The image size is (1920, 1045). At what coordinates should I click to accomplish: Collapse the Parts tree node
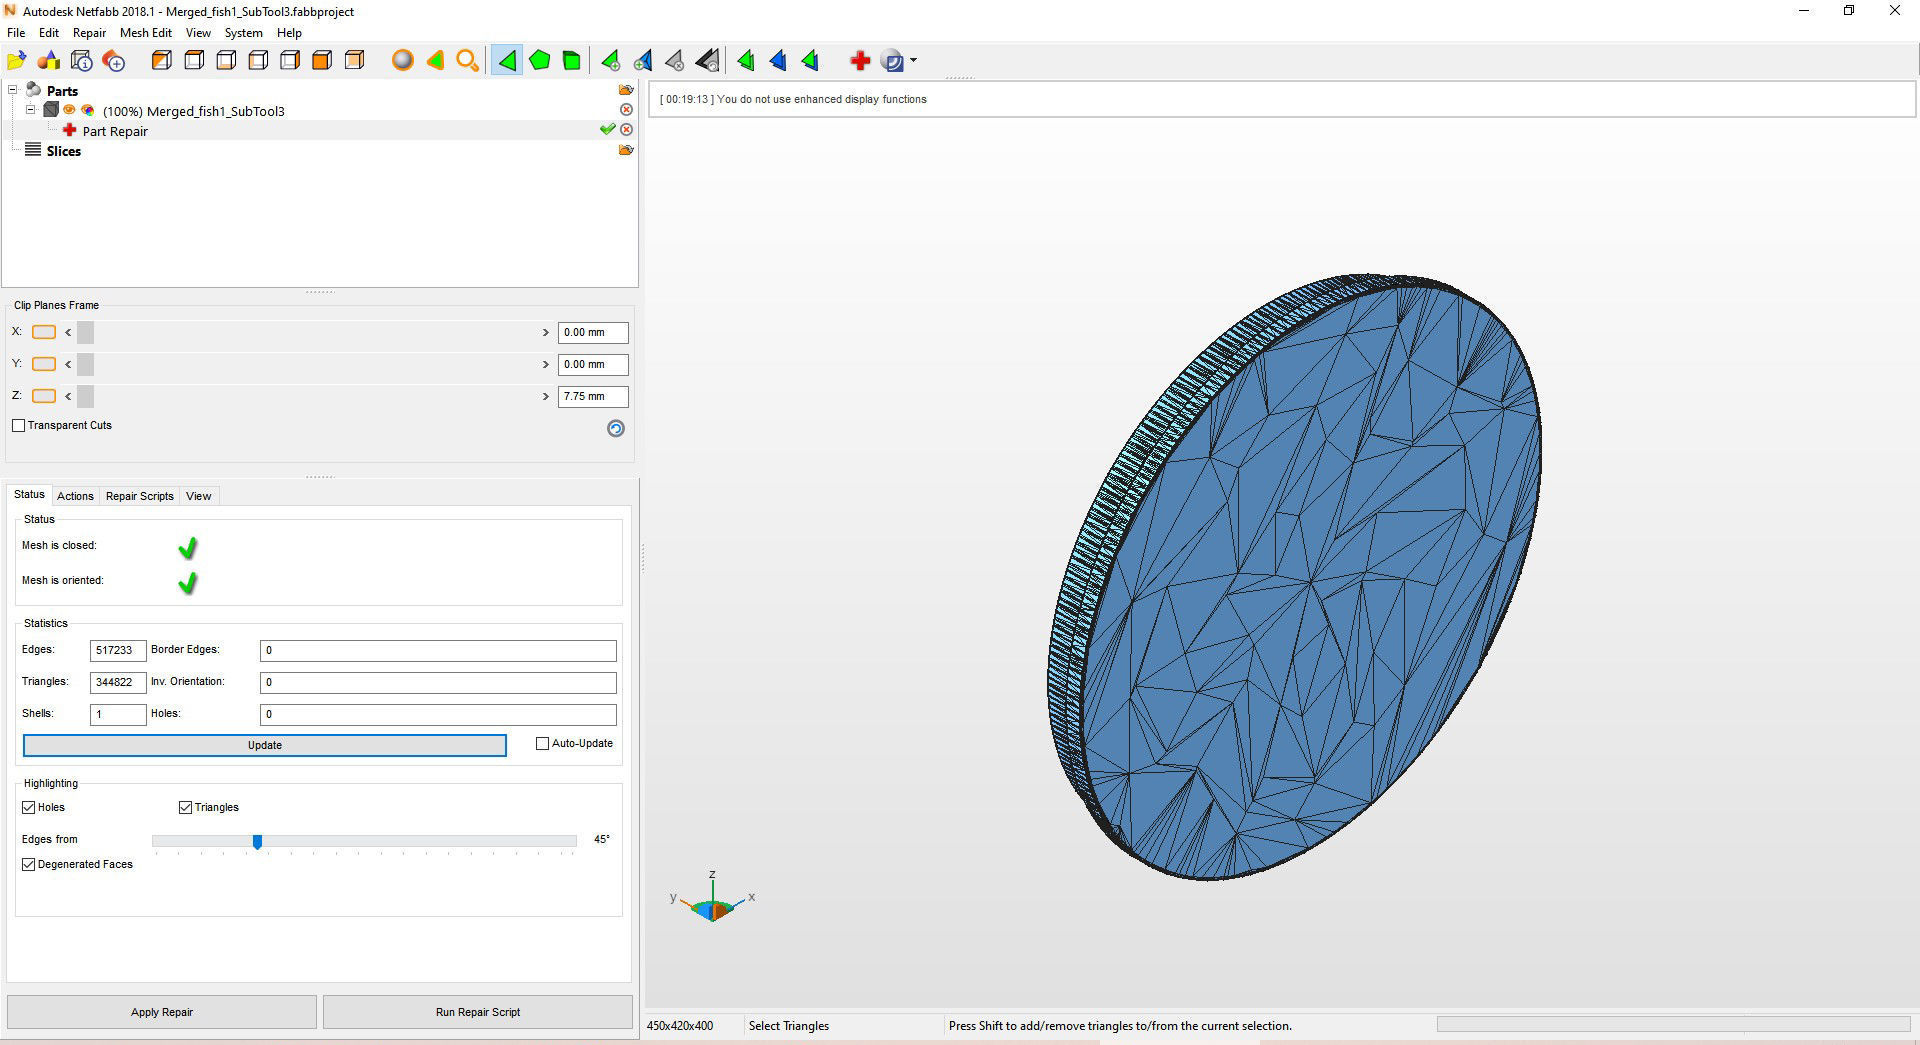[13, 90]
